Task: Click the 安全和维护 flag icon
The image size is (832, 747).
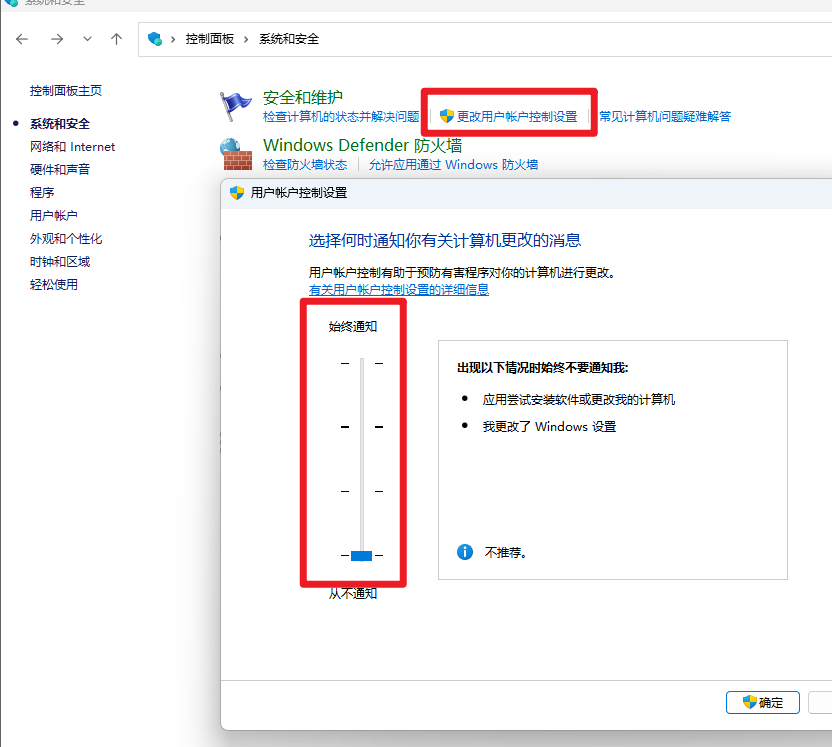Action: click(x=236, y=105)
